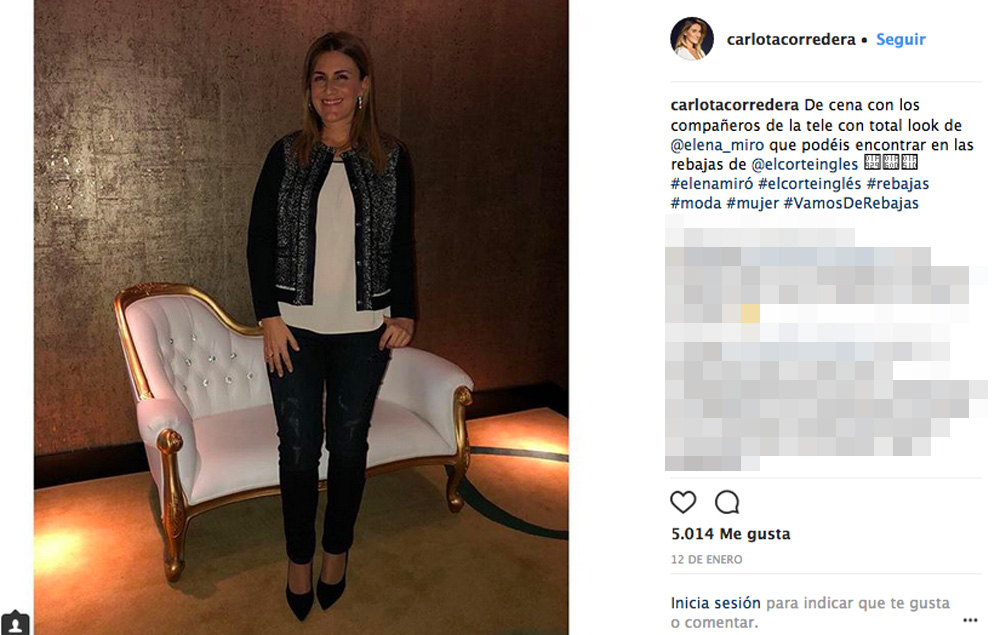Screen dimensions: 1000x635
Task: View the 5.014 Me gusta likes list
Action: coord(730,534)
